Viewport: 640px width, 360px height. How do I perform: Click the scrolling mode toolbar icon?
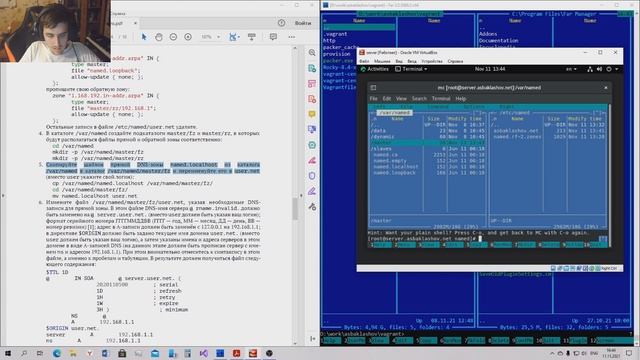pos(251,37)
